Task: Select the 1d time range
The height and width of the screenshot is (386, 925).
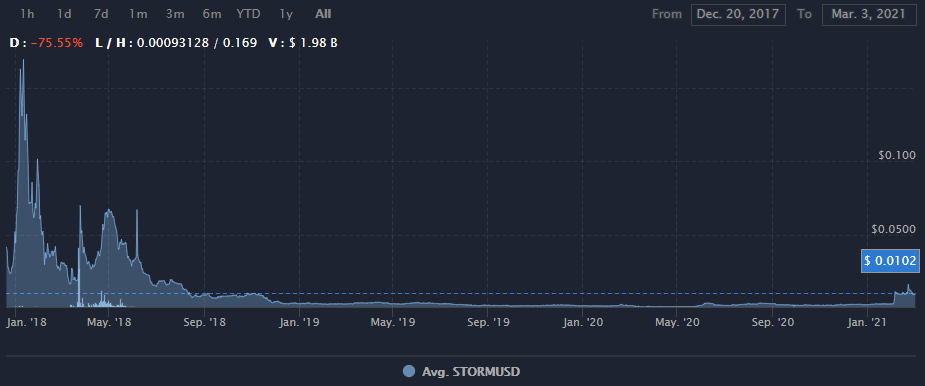Action: [64, 14]
